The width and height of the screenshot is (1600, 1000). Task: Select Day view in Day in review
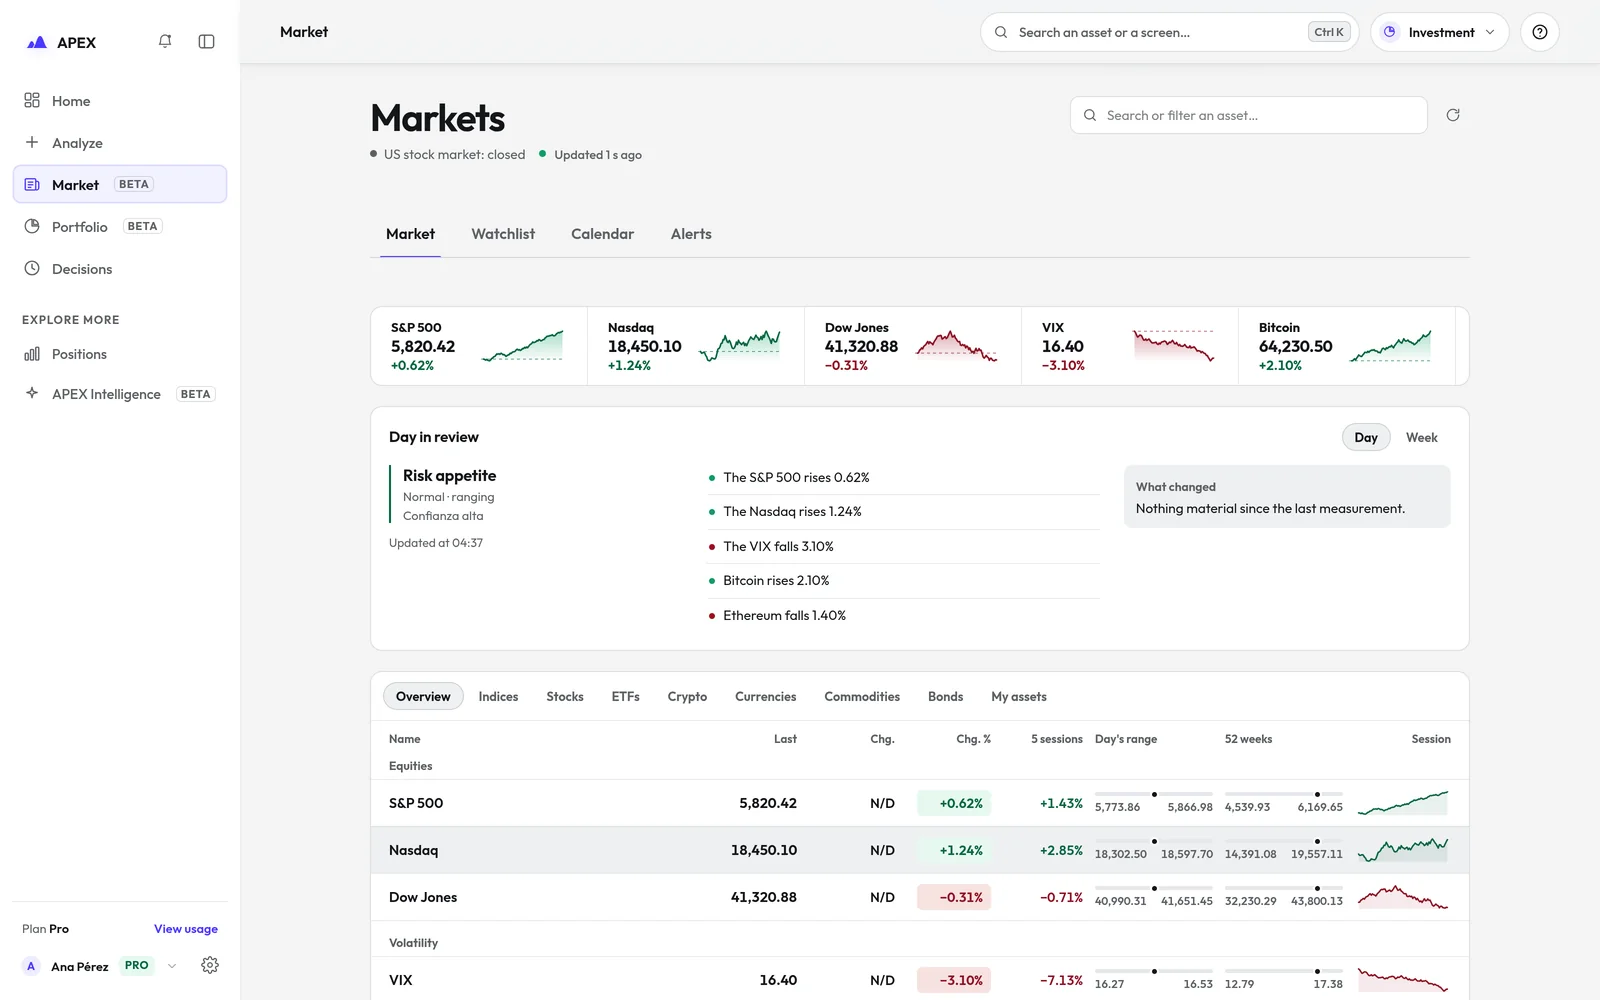pos(1366,438)
